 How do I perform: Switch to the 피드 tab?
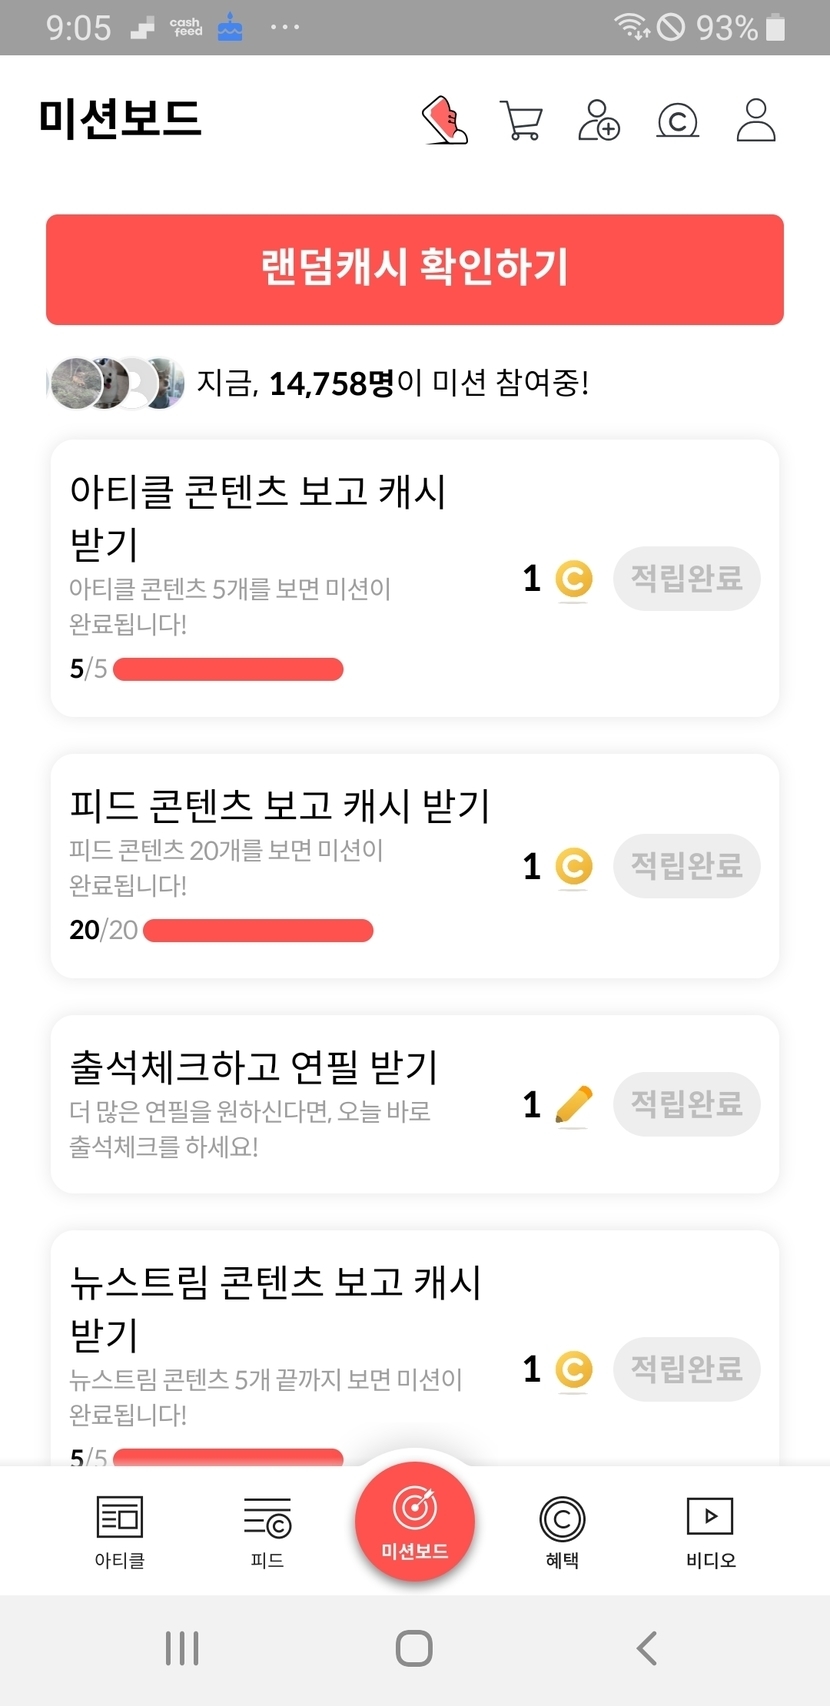267,1531
